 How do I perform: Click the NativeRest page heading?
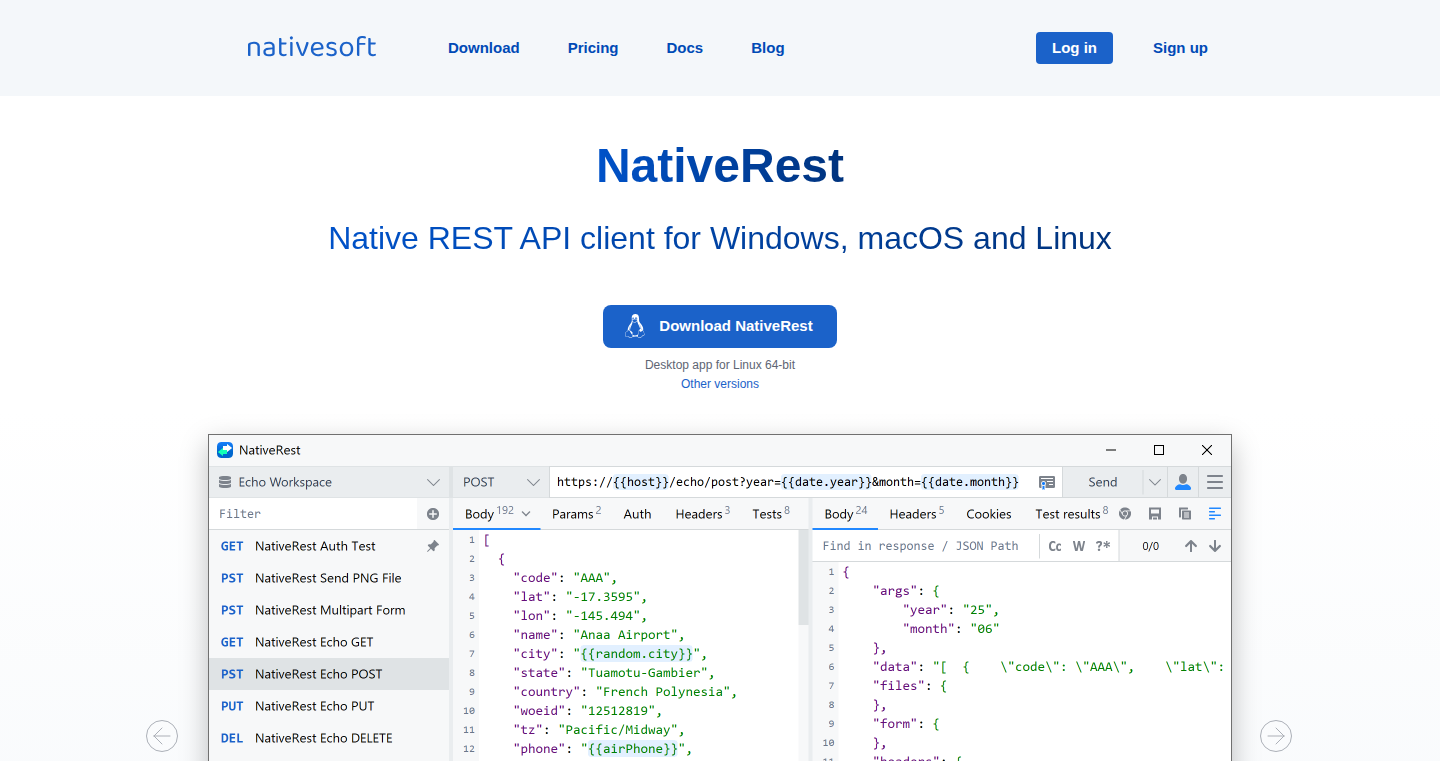pyautogui.click(x=720, y=166)
